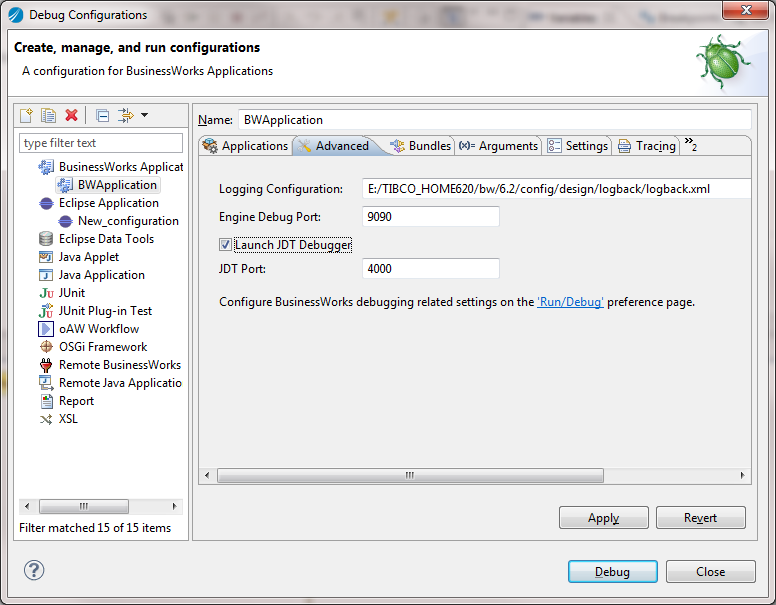
Task: Toggle the Launch JDT Debugger checkbox
Action: coord(225,245)
